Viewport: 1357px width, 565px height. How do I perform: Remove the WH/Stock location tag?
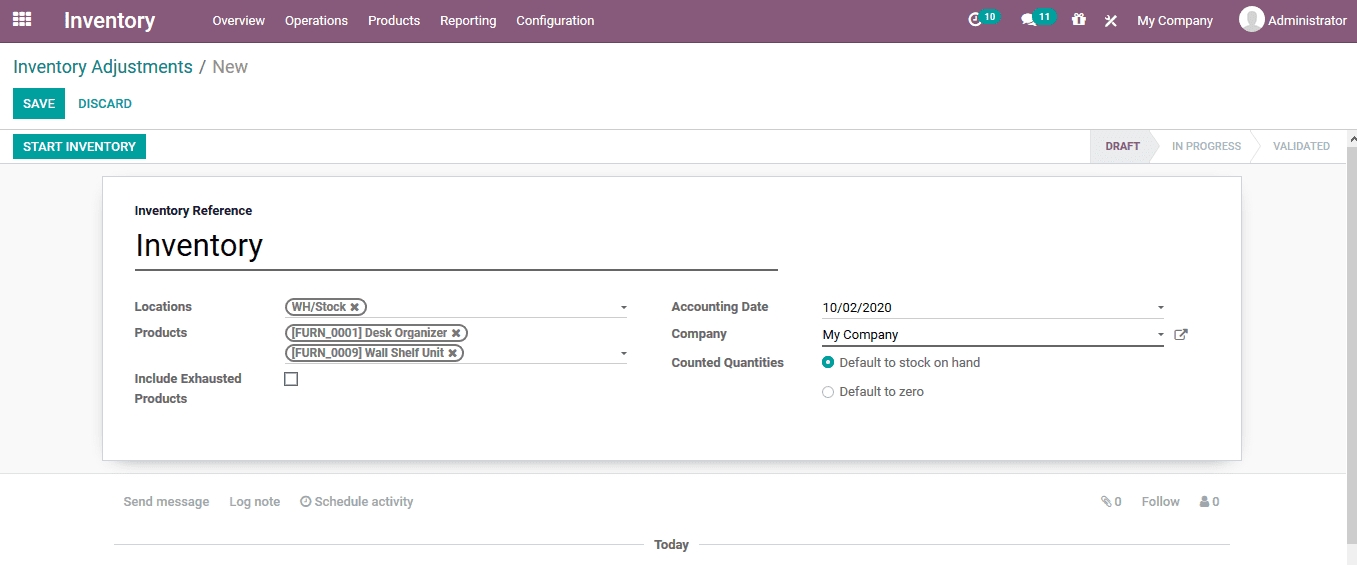click(354, 307)
